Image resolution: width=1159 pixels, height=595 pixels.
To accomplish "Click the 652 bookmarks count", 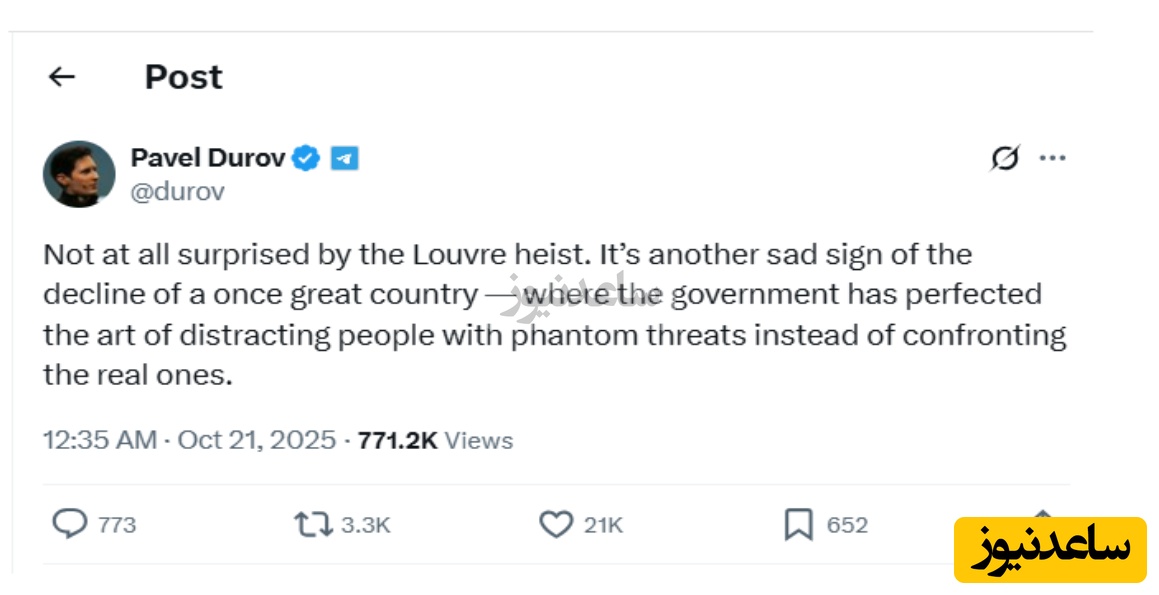I will [847, 525].
